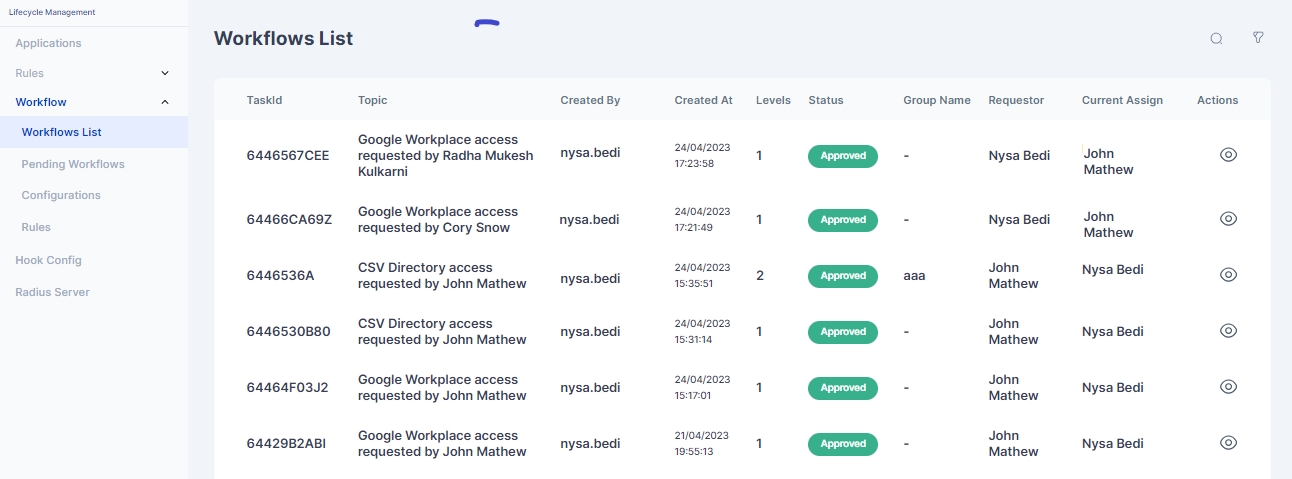
Task: Open the search icon in Workflows List header
Action: point(1216,39)
